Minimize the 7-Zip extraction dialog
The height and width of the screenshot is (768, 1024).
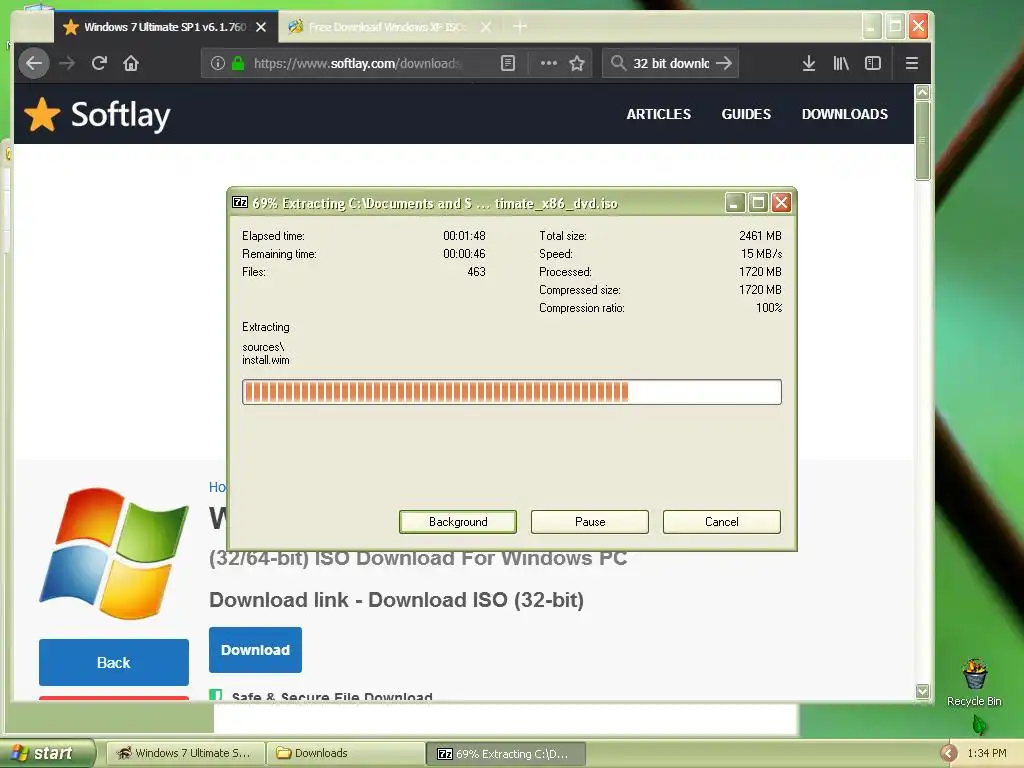[x=735, y=202]
